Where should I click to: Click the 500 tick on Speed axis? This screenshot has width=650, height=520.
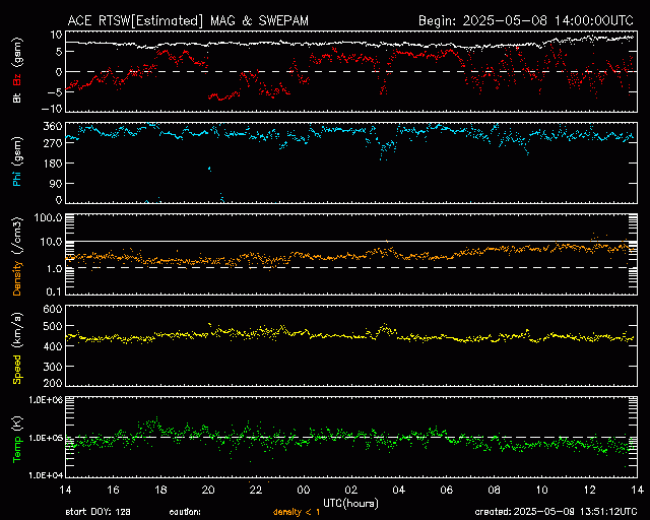53,326
